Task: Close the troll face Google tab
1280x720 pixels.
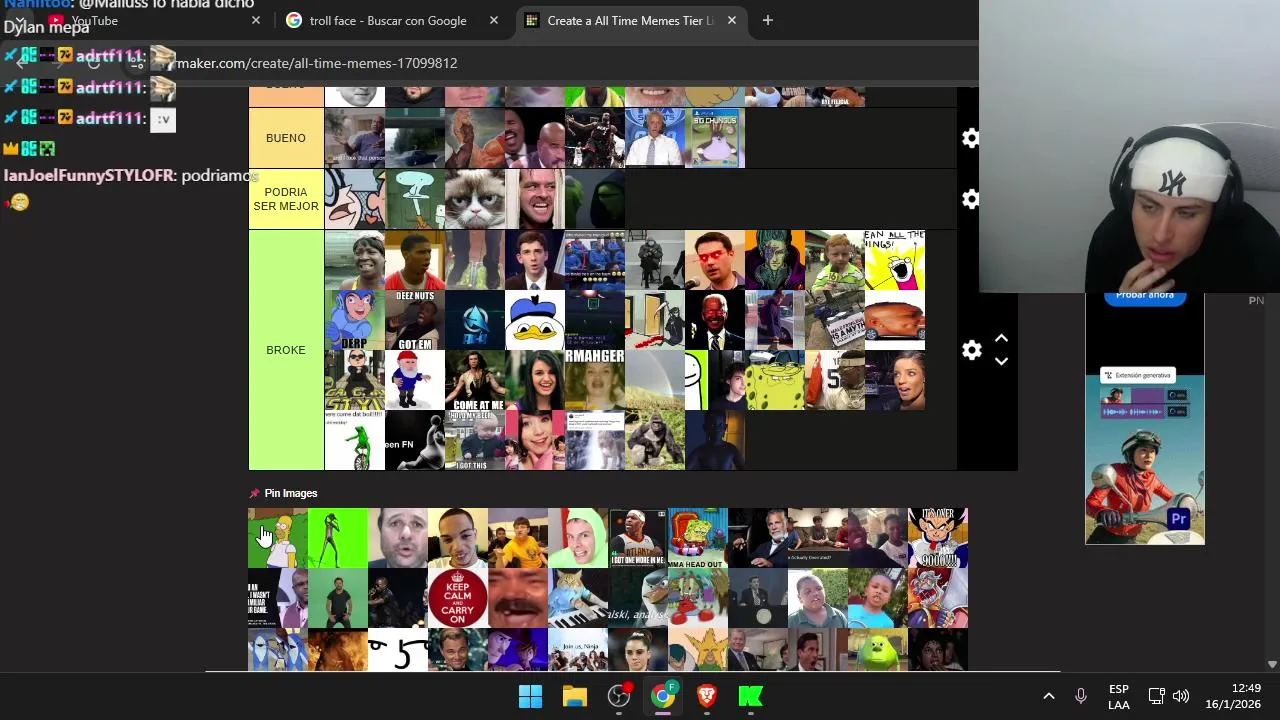Action: 494,20
